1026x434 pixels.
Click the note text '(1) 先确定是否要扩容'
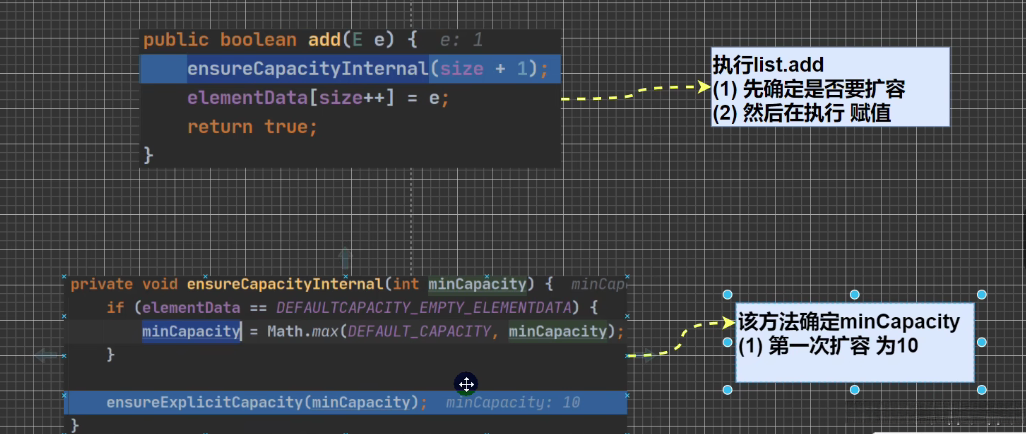click(x=809, y=88)
